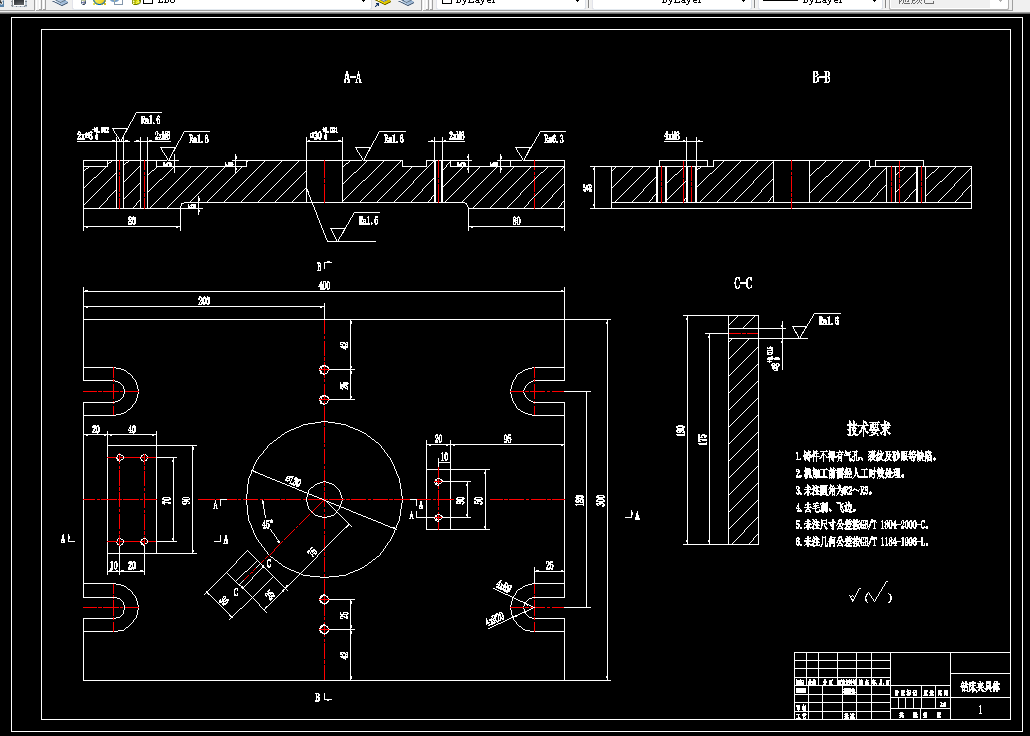The width and height of the screenshot is (1030, 736).
Task: Click the 75 dimension on the diagonal line
Action: (x=312, y=551)
